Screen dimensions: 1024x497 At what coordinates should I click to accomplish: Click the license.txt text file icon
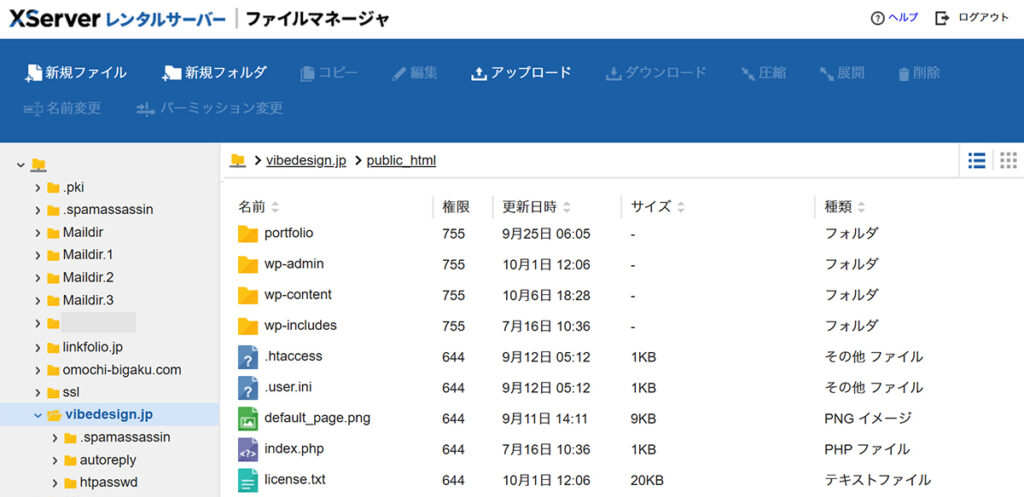248,481
